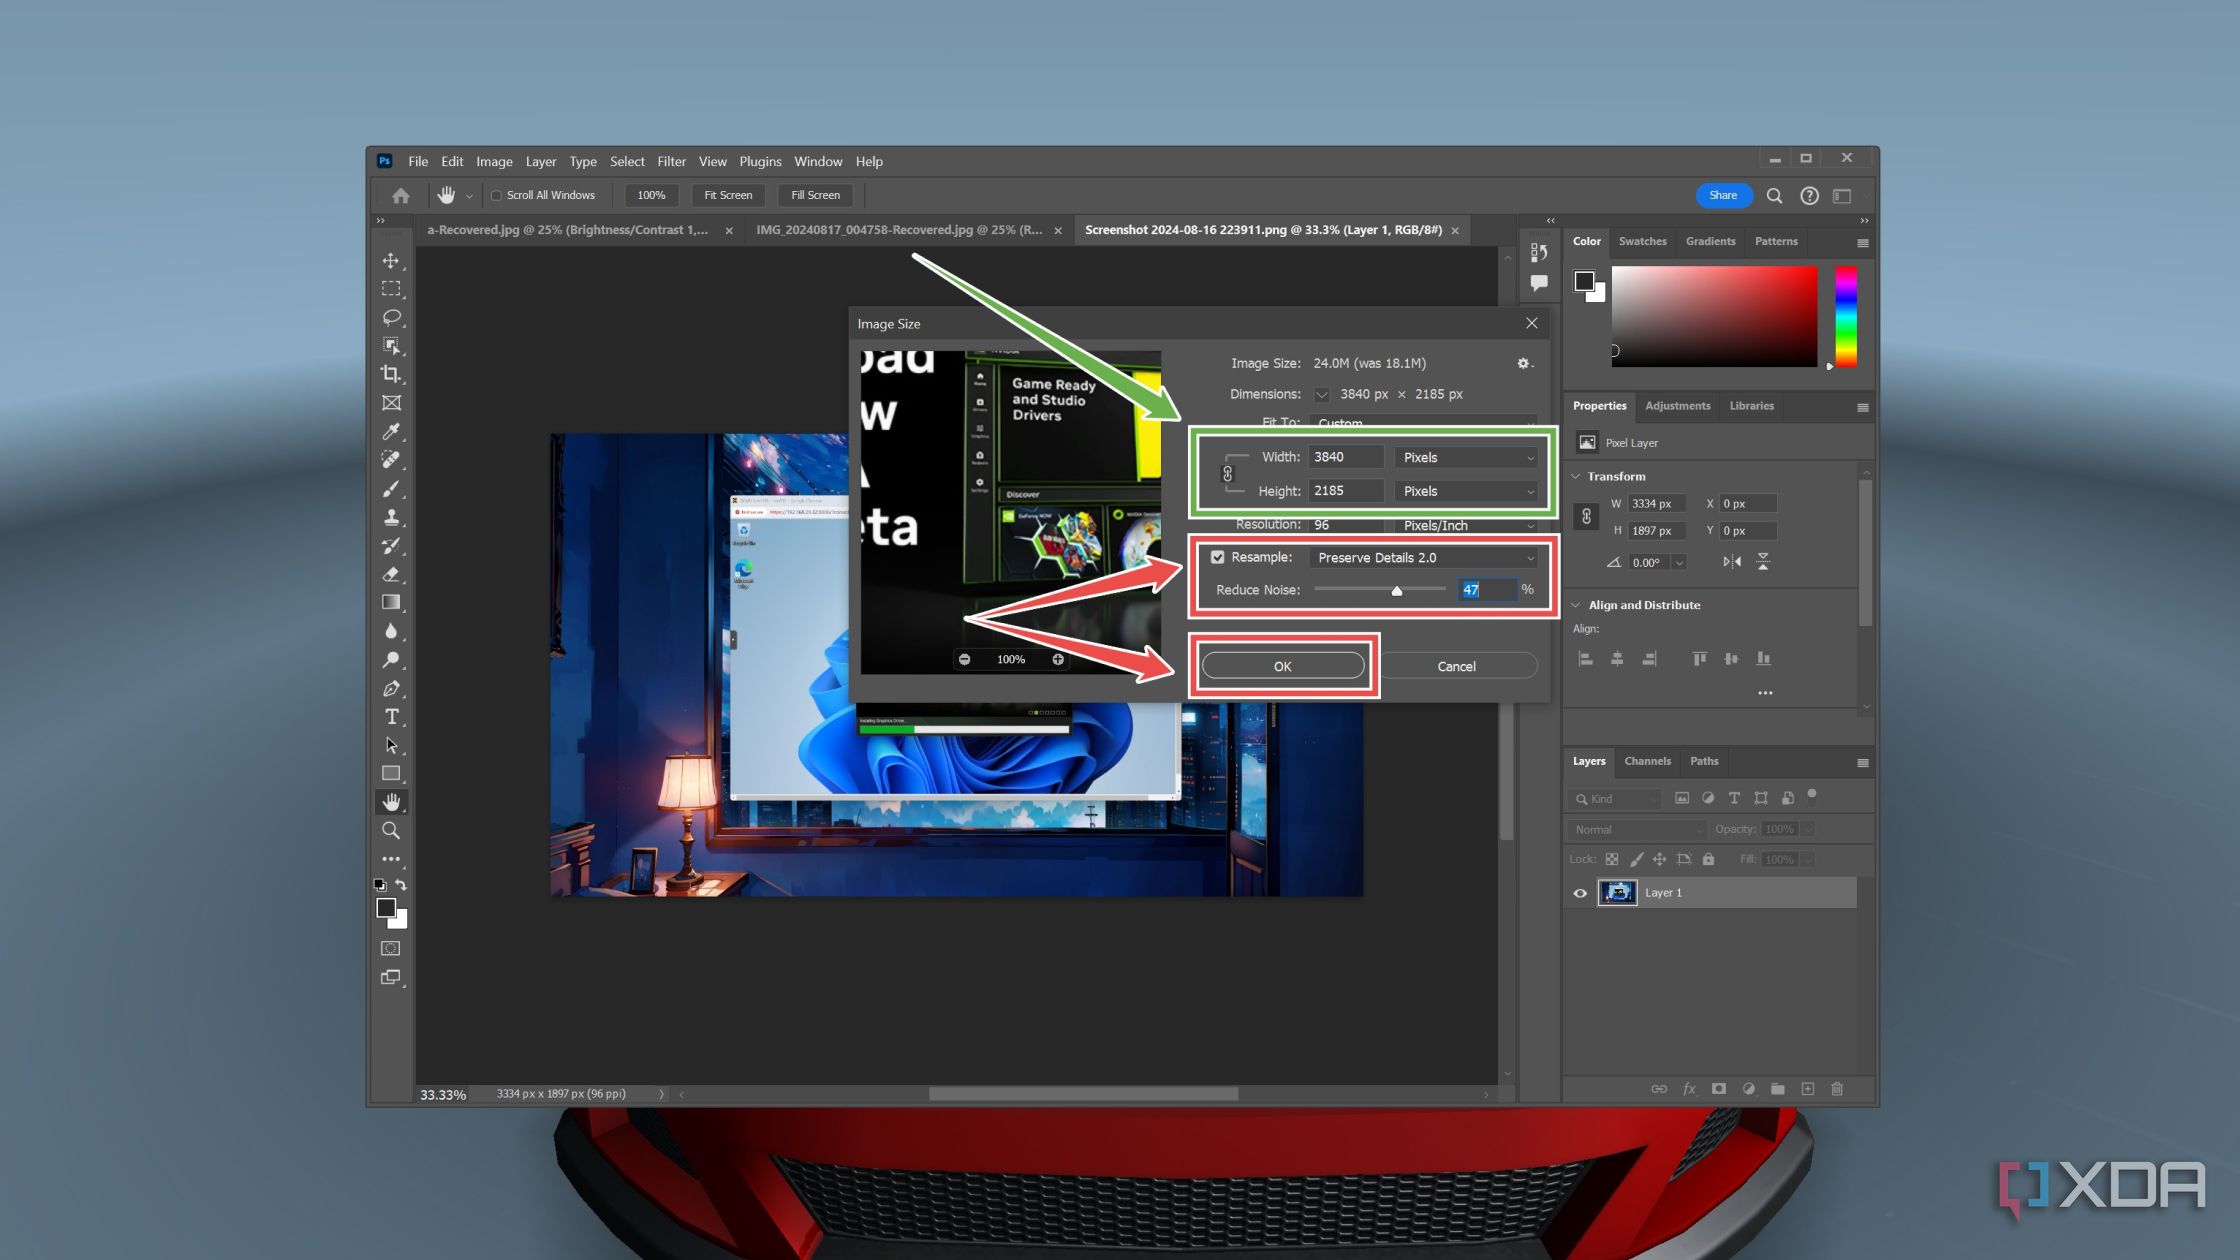Zoom out the Image Size preview
Image resolution: width=2240 pixels, height=1260 pixels.
pyautogui.click(x=964, y=659)
